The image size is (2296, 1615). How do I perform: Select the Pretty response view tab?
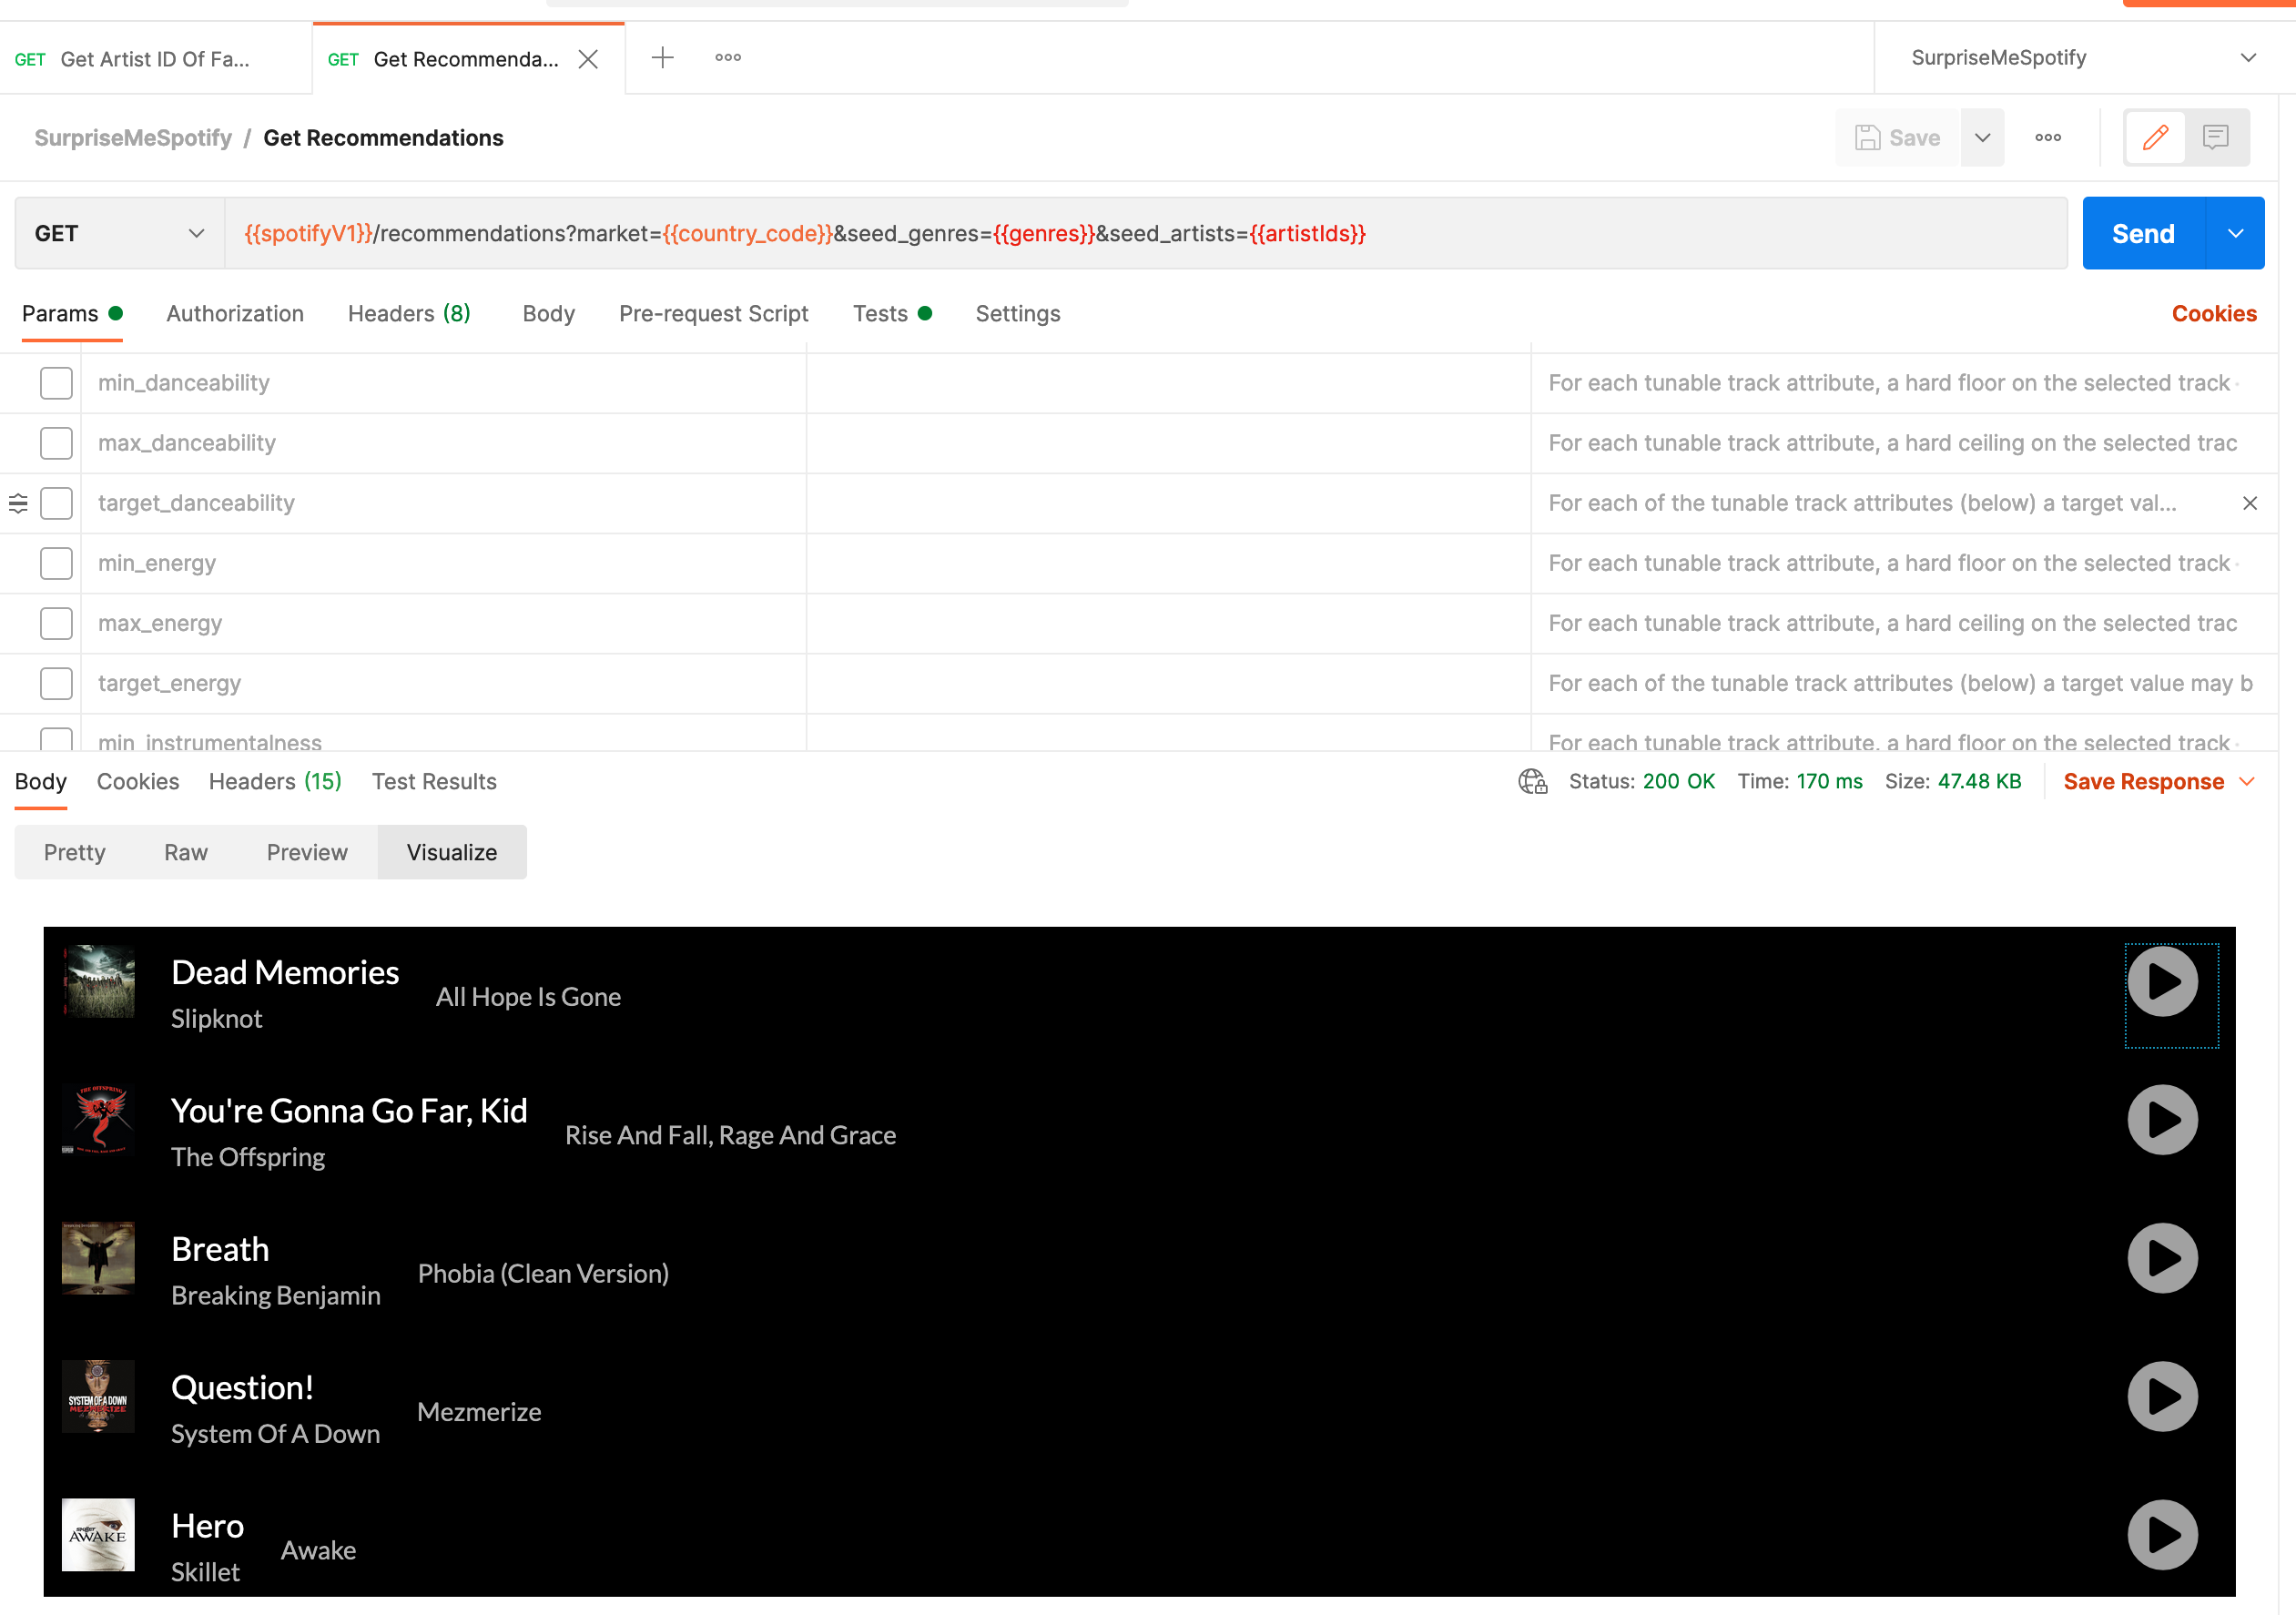(x=74, y=852)
